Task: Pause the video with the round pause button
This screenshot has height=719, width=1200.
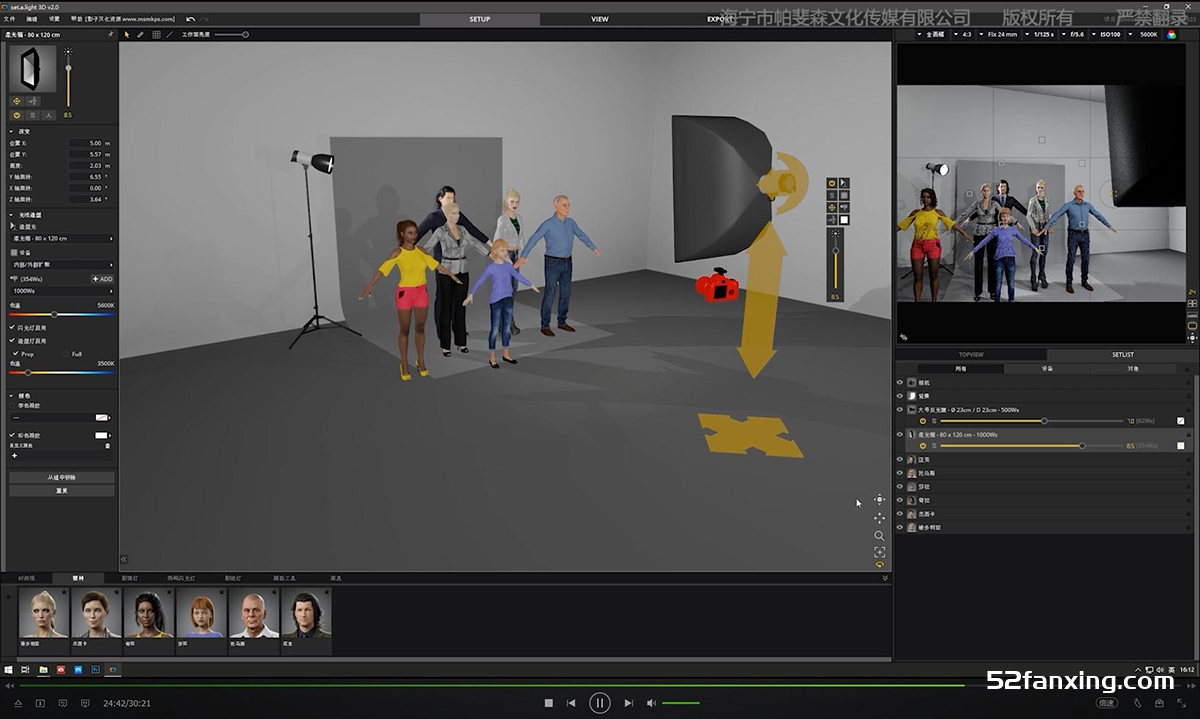Action: (599, 703)
